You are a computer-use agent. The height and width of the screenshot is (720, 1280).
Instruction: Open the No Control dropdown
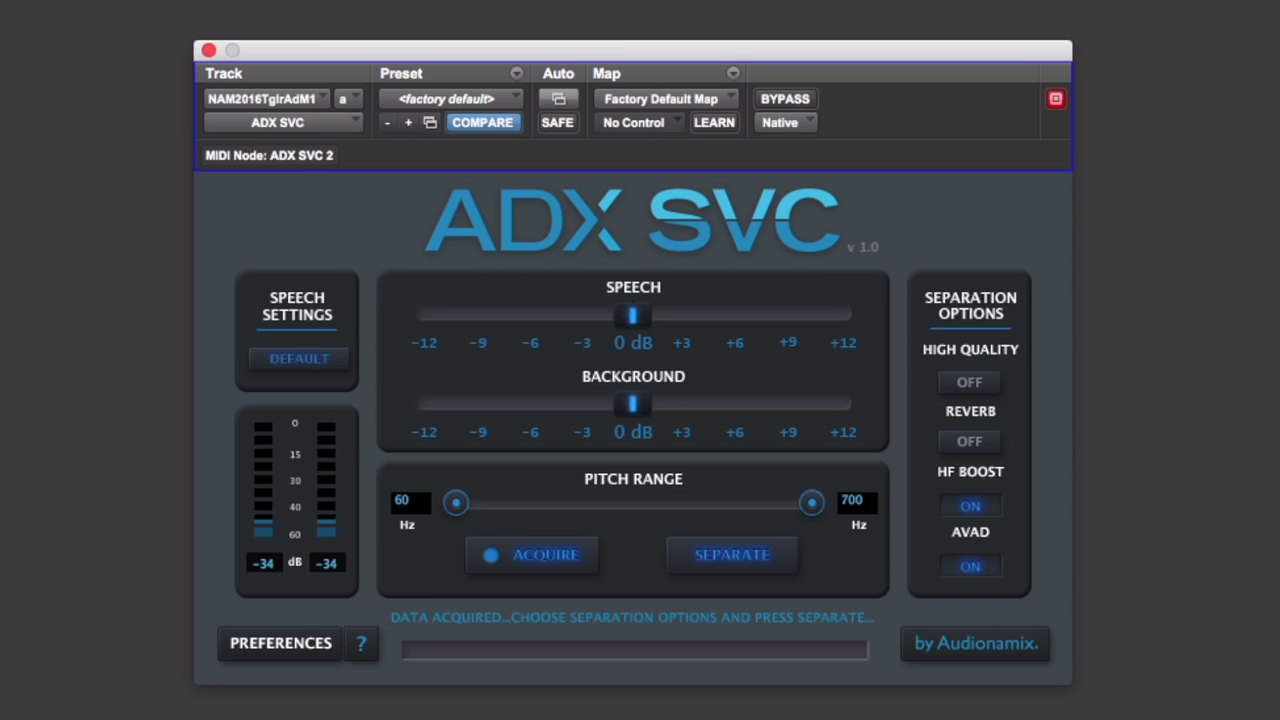click(639, 123)
